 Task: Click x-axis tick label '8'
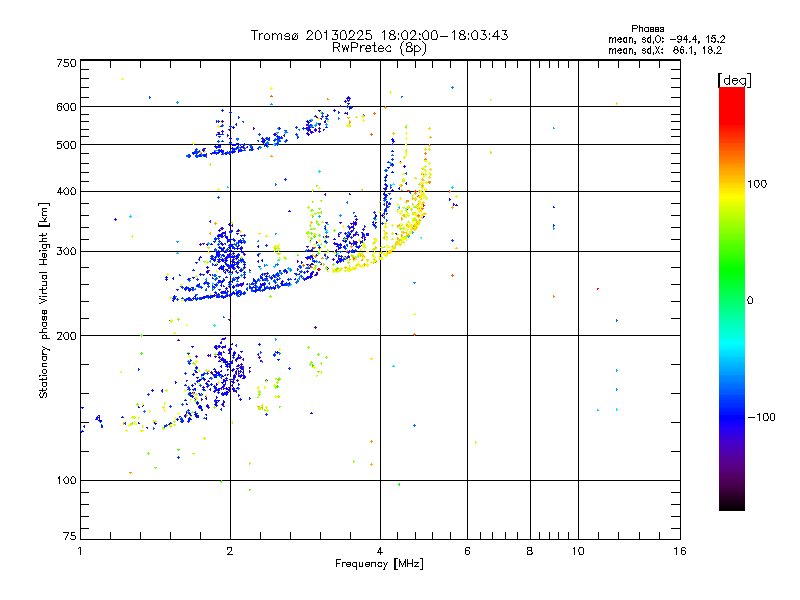(x=530, y=551)
